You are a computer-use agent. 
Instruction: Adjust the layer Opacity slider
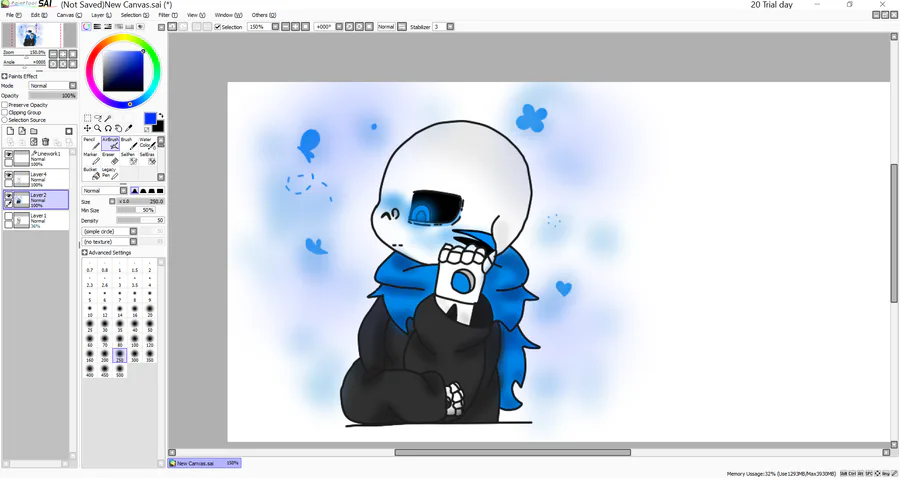(x=52, y=95)
